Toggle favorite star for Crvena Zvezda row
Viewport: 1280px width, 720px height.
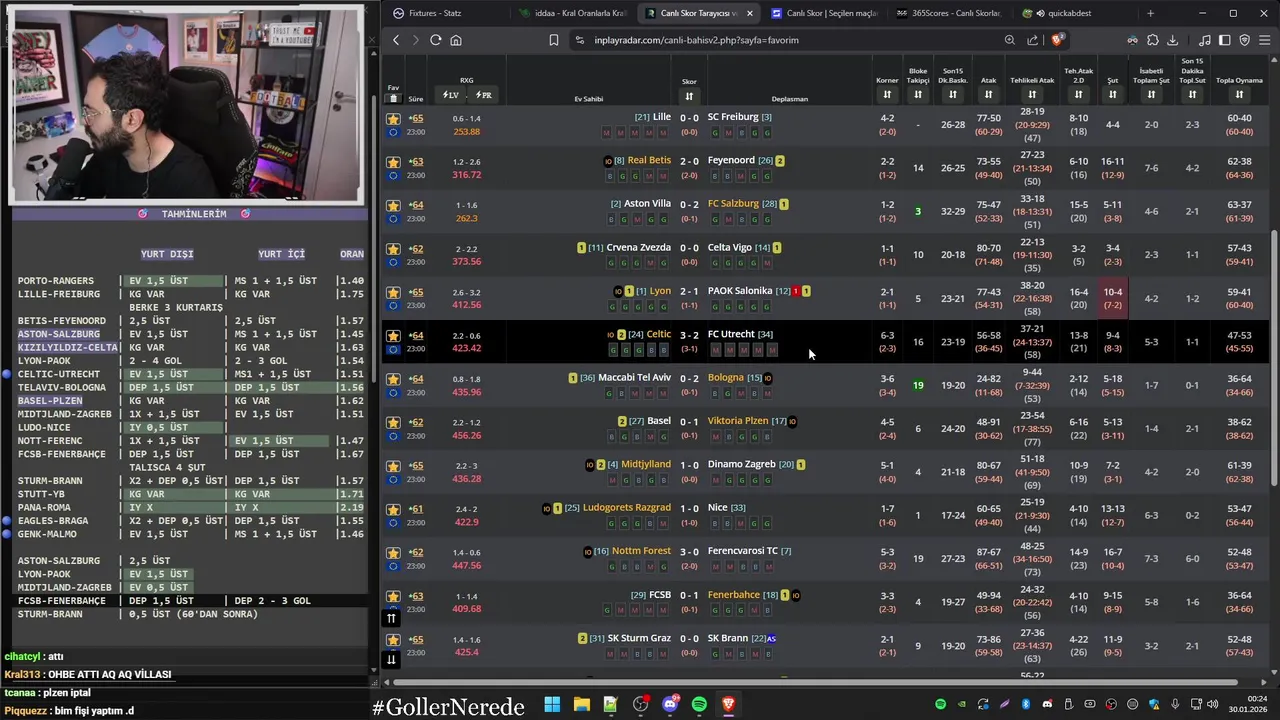(x=393, y=249)
